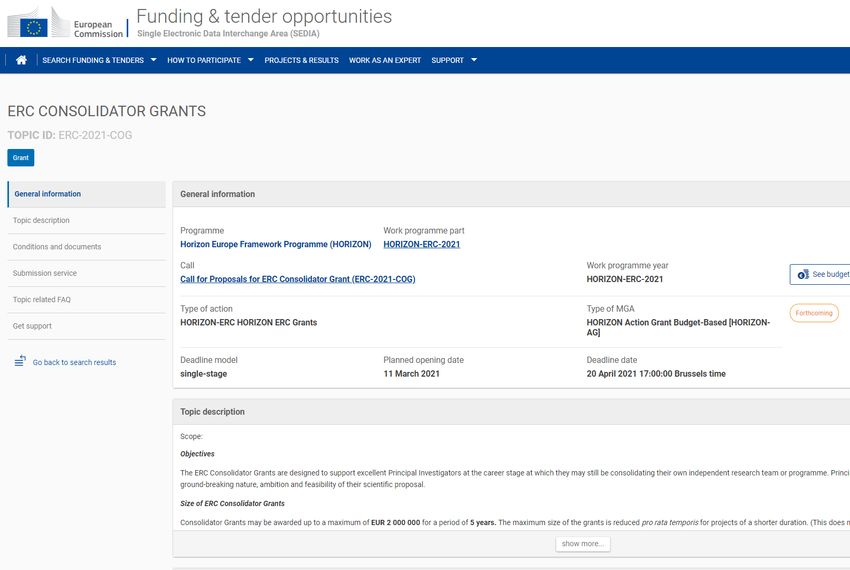The image size is (850, 570).
Task: Expand the How to Participate dropdown arrow
Action: (x=250, y=60)
